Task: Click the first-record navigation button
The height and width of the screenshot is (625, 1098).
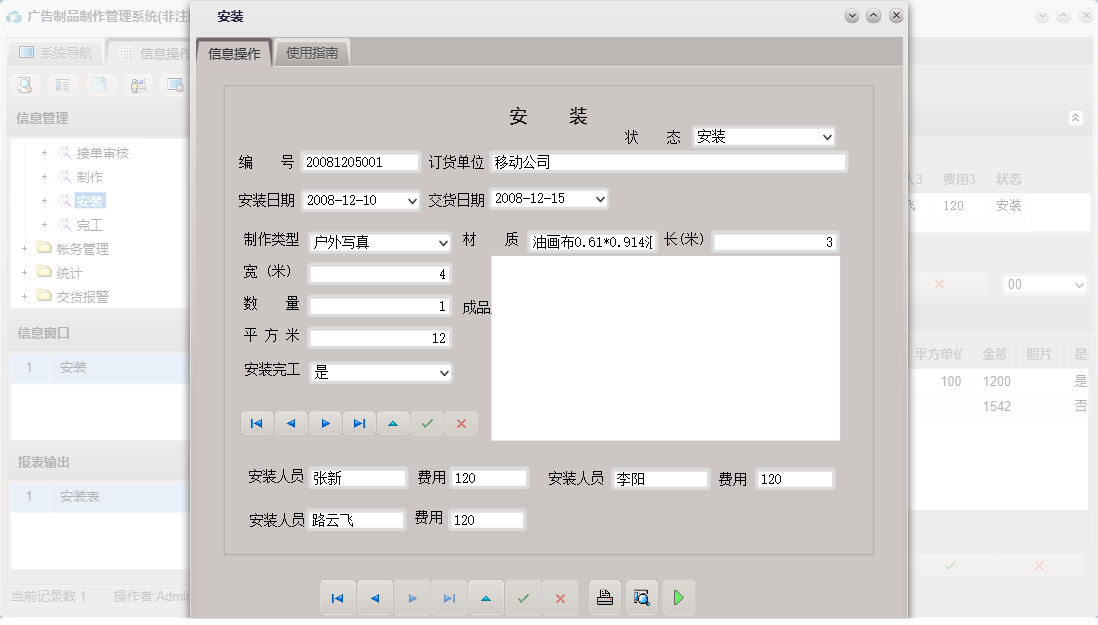Action: point(338,597)
